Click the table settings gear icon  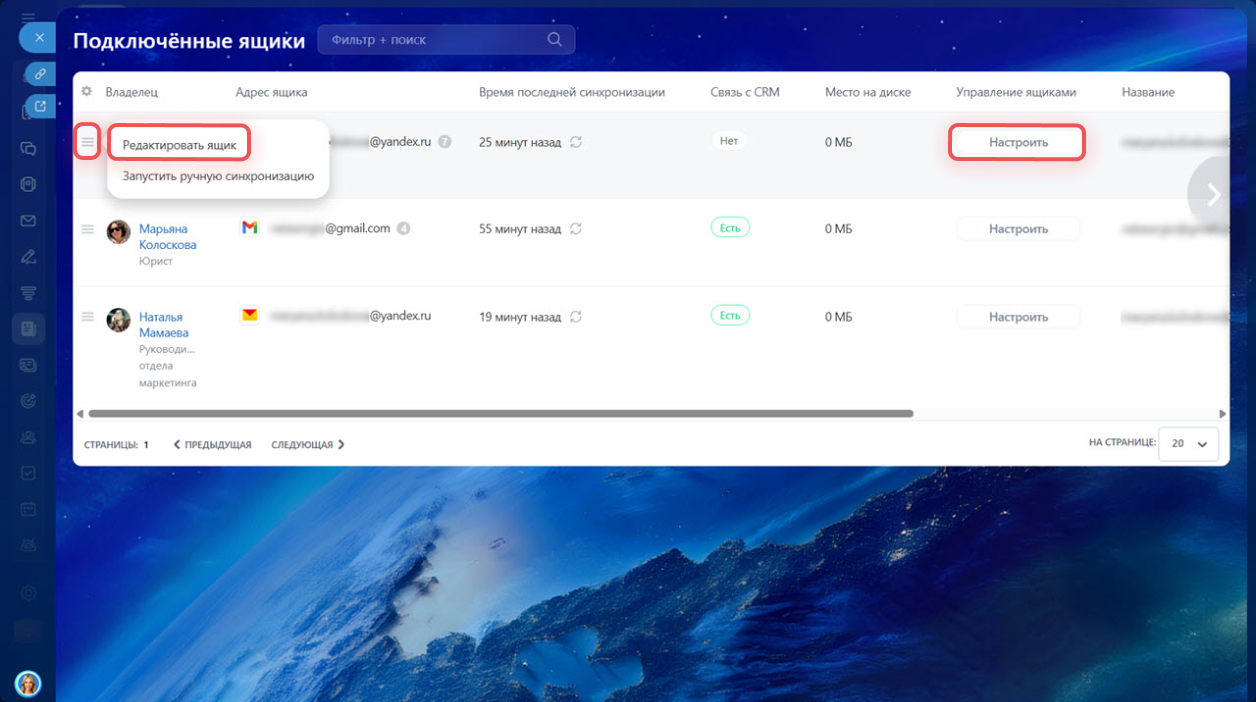pos(87,92)
